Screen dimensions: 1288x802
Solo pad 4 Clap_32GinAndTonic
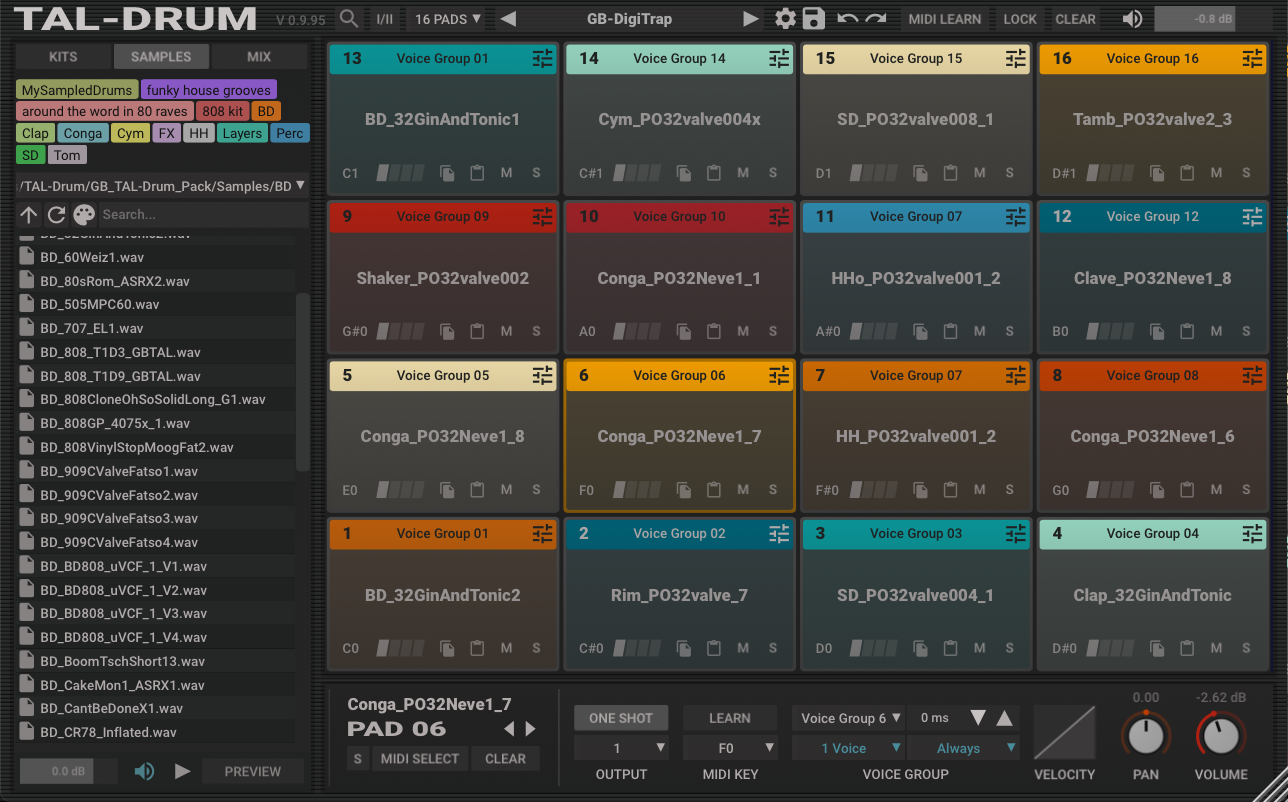point(1246,648)
